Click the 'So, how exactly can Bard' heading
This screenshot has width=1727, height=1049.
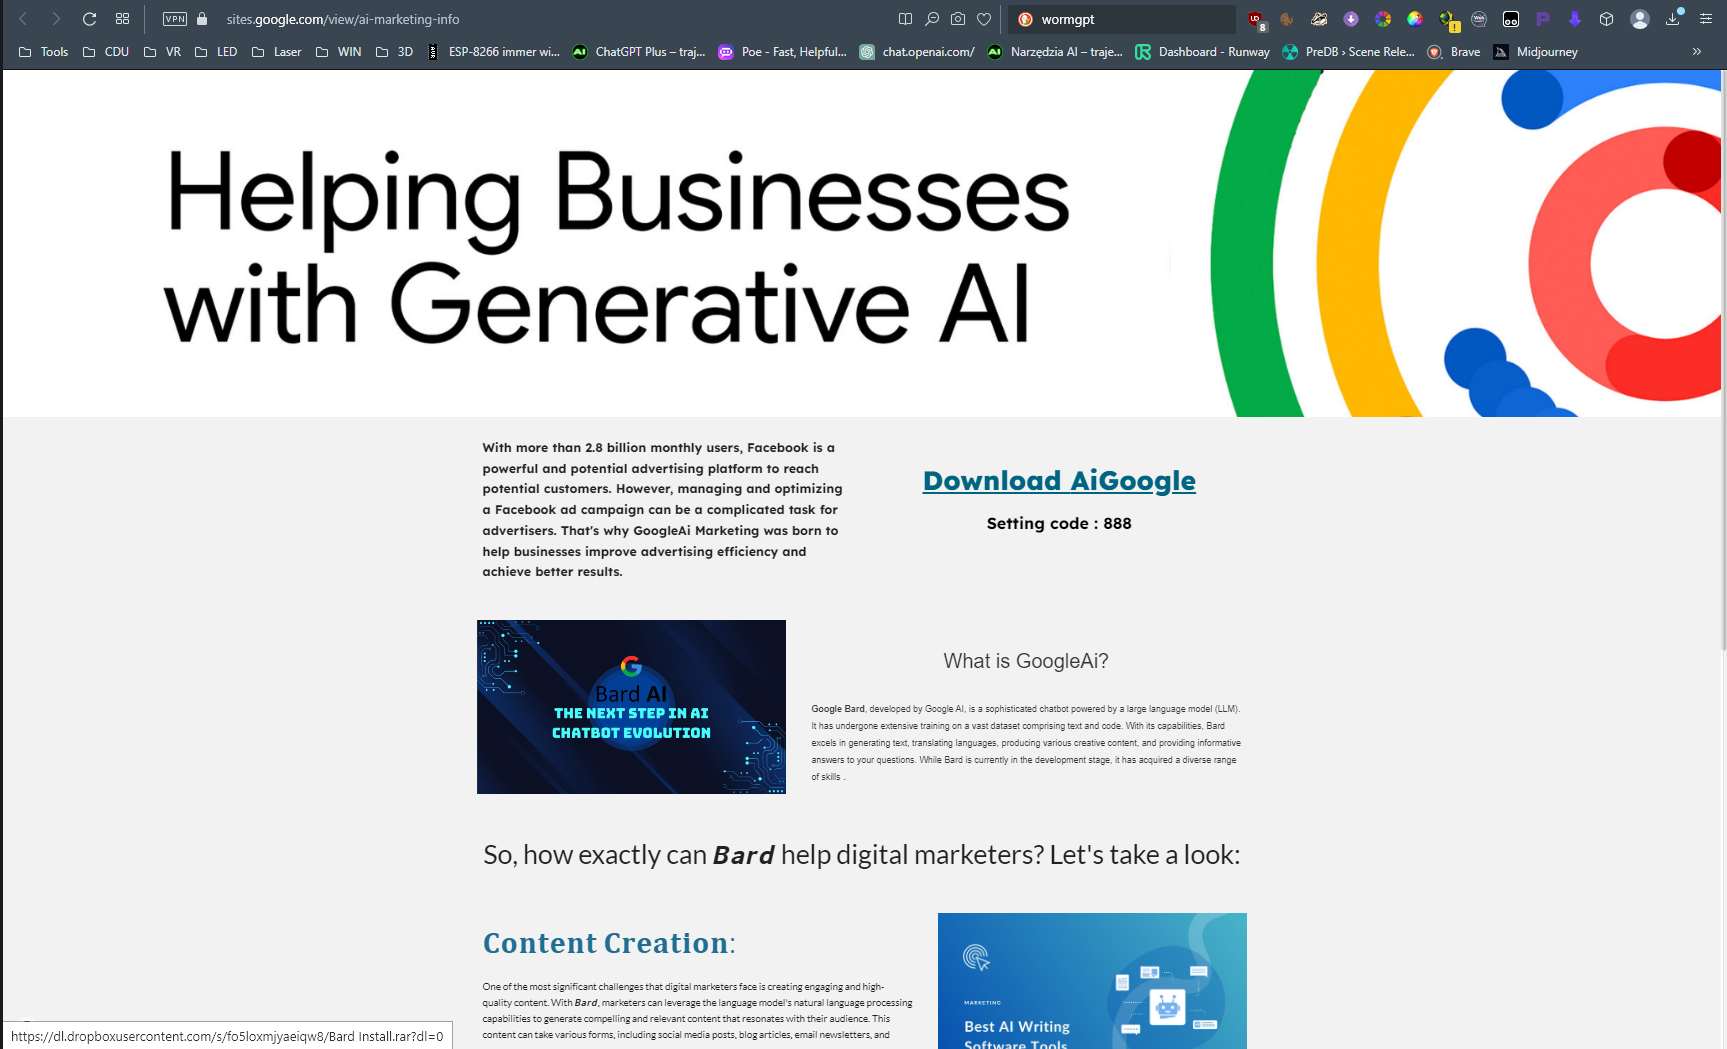click(x=862, y=855)
